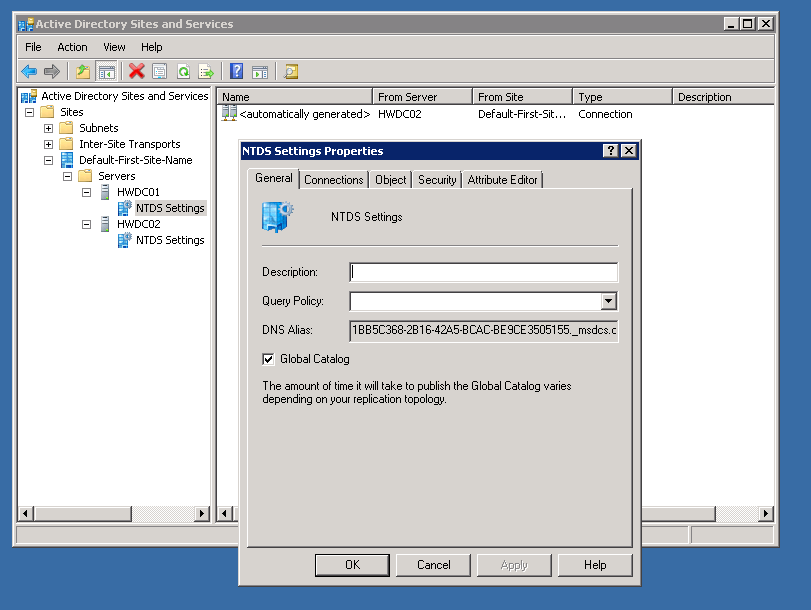Viewport: 811px width, 610px height.
Task: Sort by From Server column header
Action: [x=423, y=97]
